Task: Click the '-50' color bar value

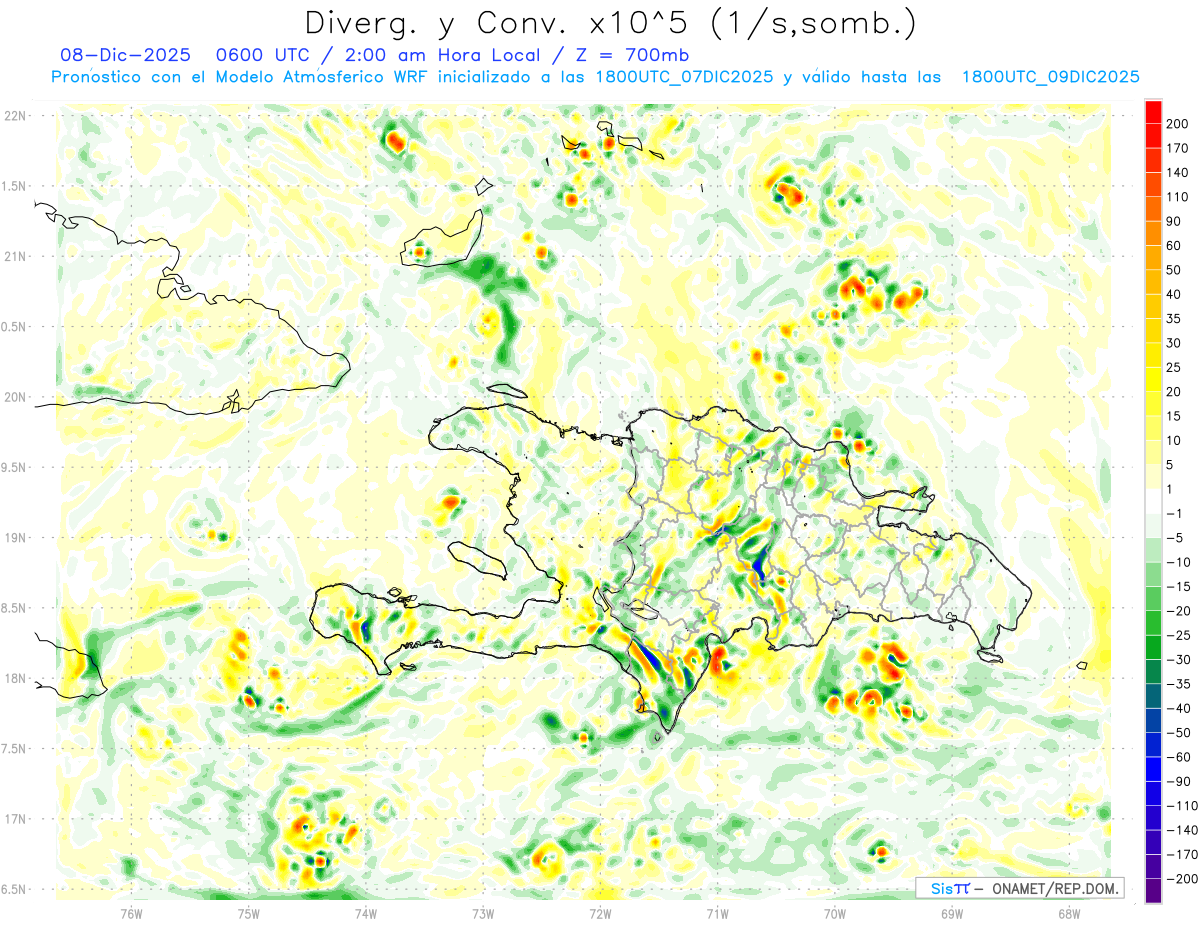Action: (1178, 733)
